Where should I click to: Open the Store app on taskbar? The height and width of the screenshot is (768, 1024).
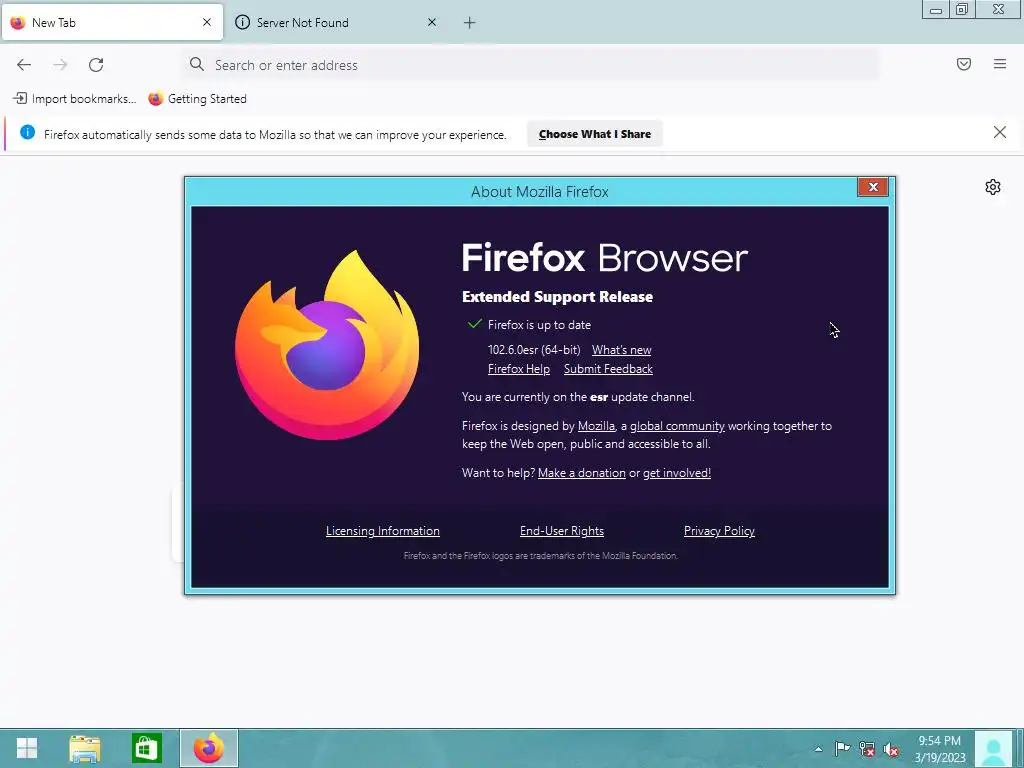tap(146, 748)
